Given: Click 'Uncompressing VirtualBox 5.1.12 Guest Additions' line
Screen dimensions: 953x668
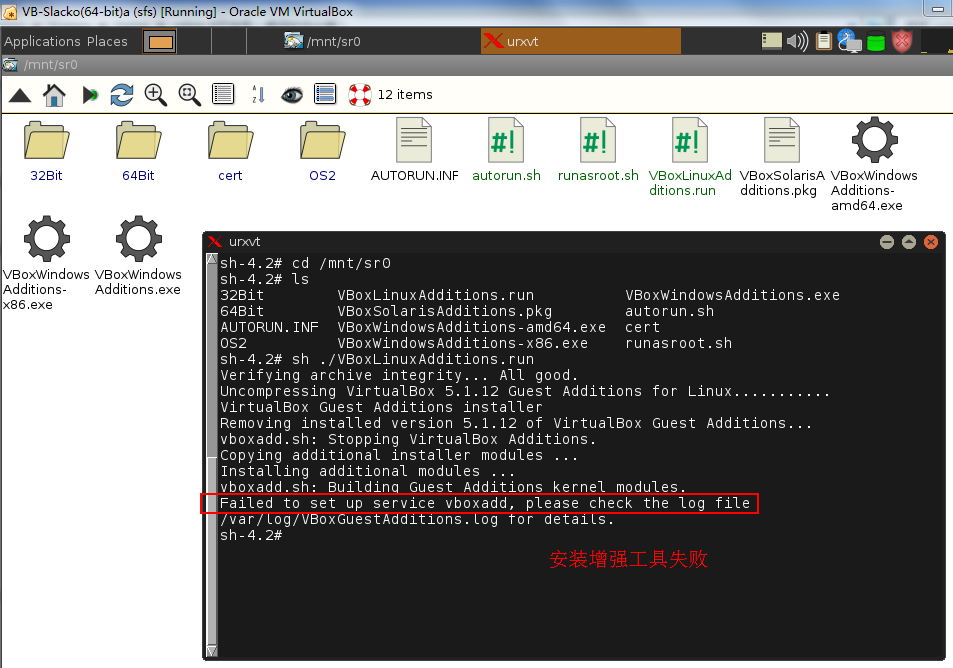Looking at the screenshot, I should tap(525, 391).
